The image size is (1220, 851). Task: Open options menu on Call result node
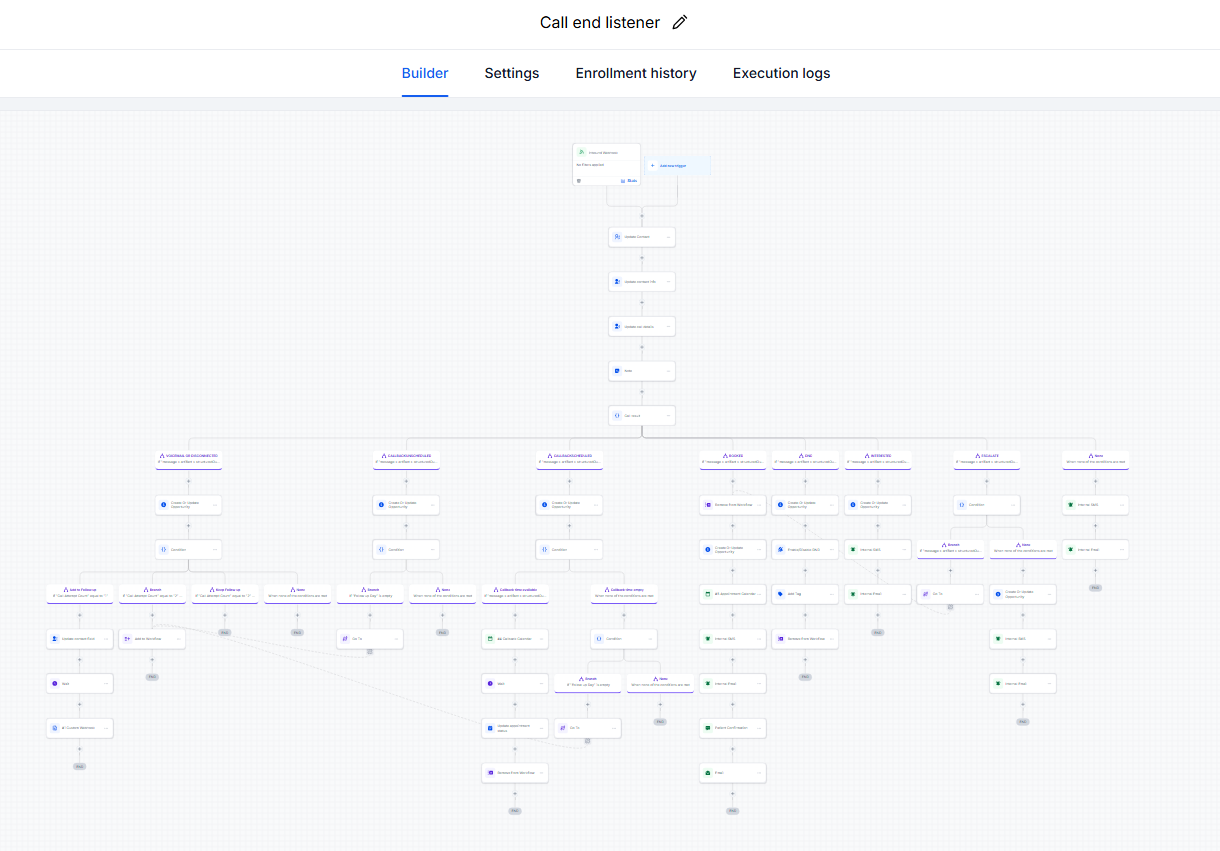[668, 415]
